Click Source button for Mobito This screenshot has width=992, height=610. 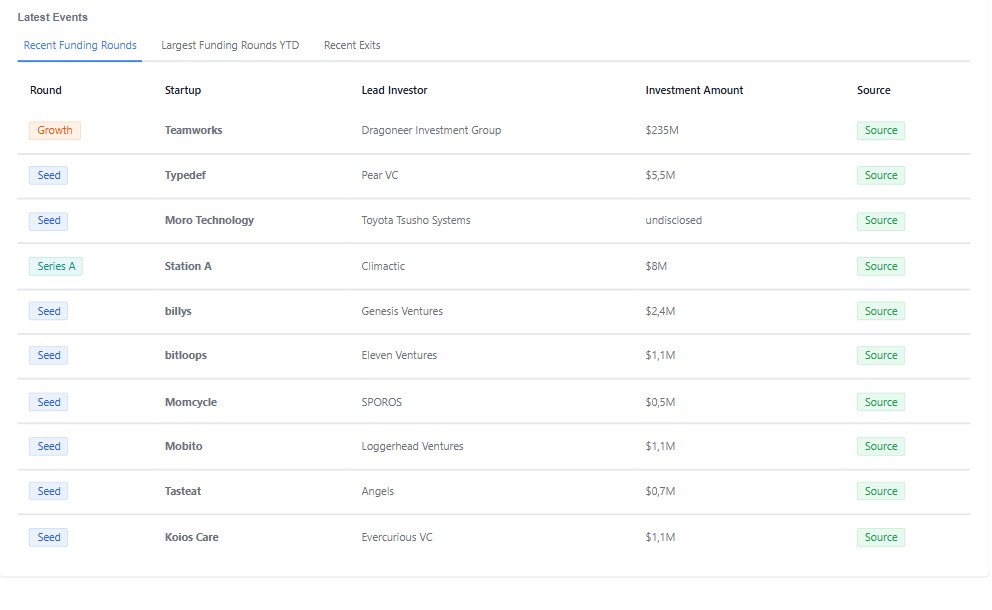(881, 447)
